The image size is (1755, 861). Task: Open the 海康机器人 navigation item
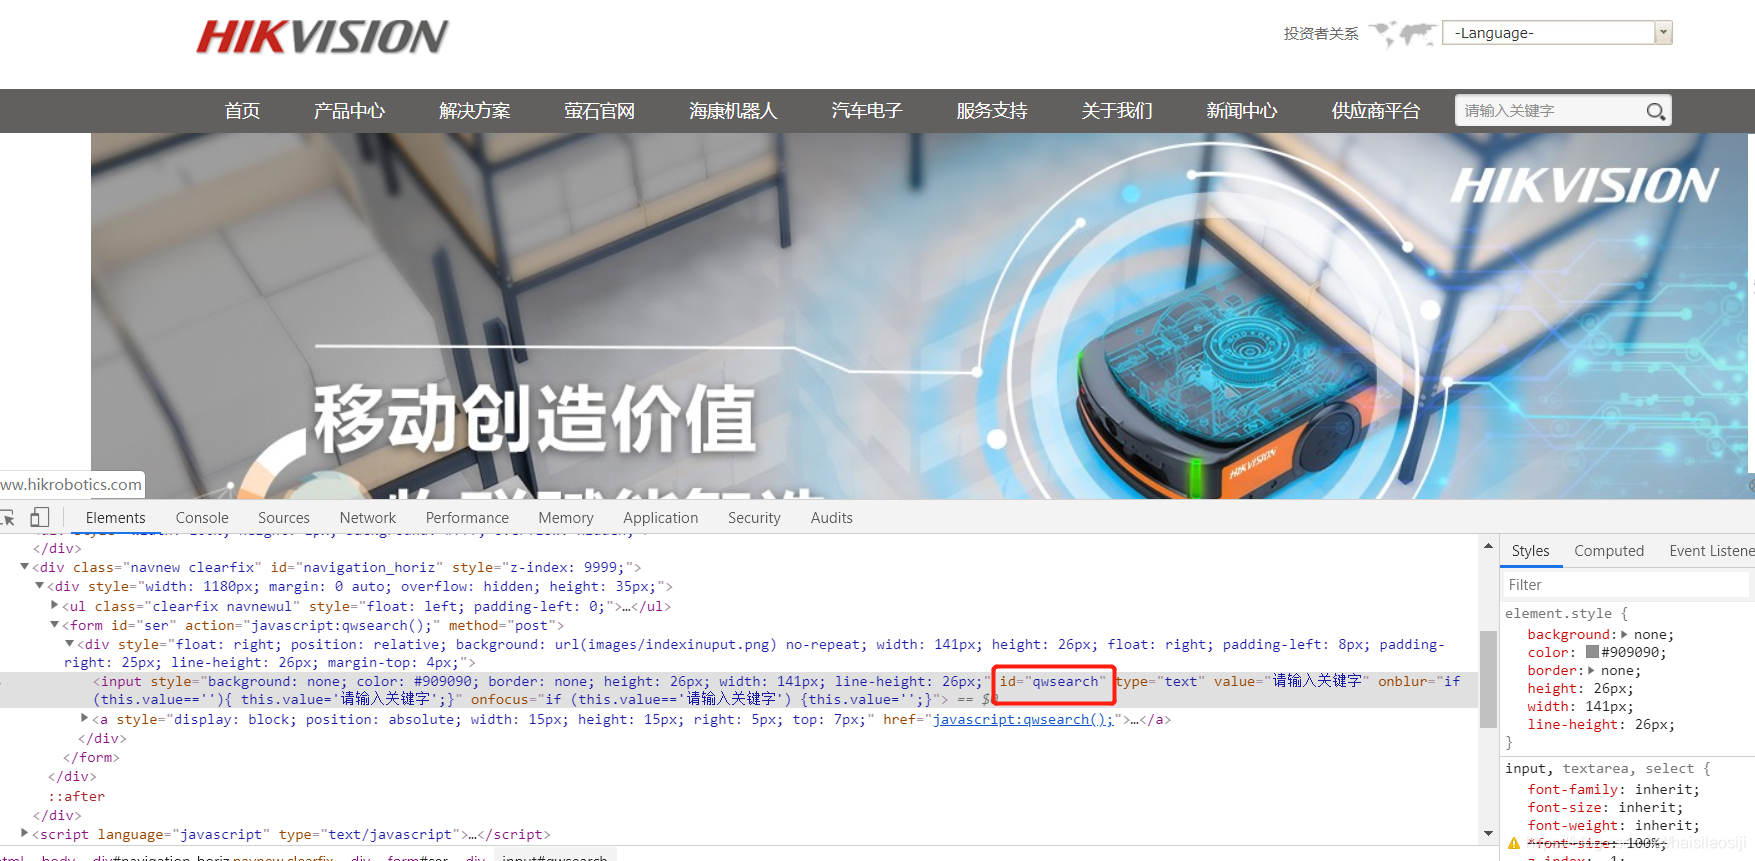click(733, 111)
